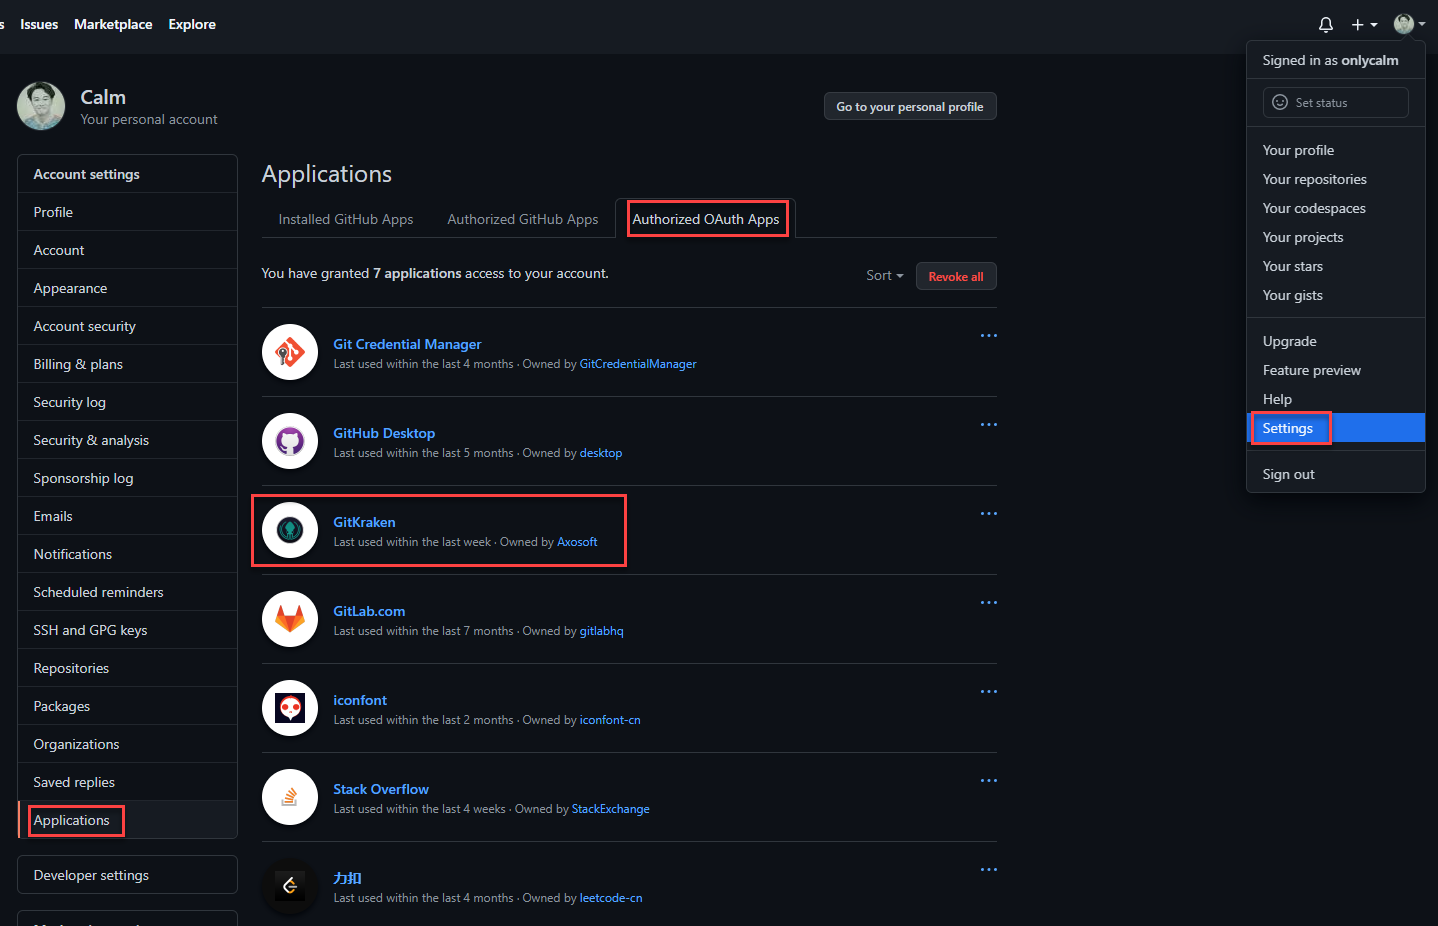1438x926 pixels.
Task: Open Account in settings sidebar
Action: coord(128,250)
